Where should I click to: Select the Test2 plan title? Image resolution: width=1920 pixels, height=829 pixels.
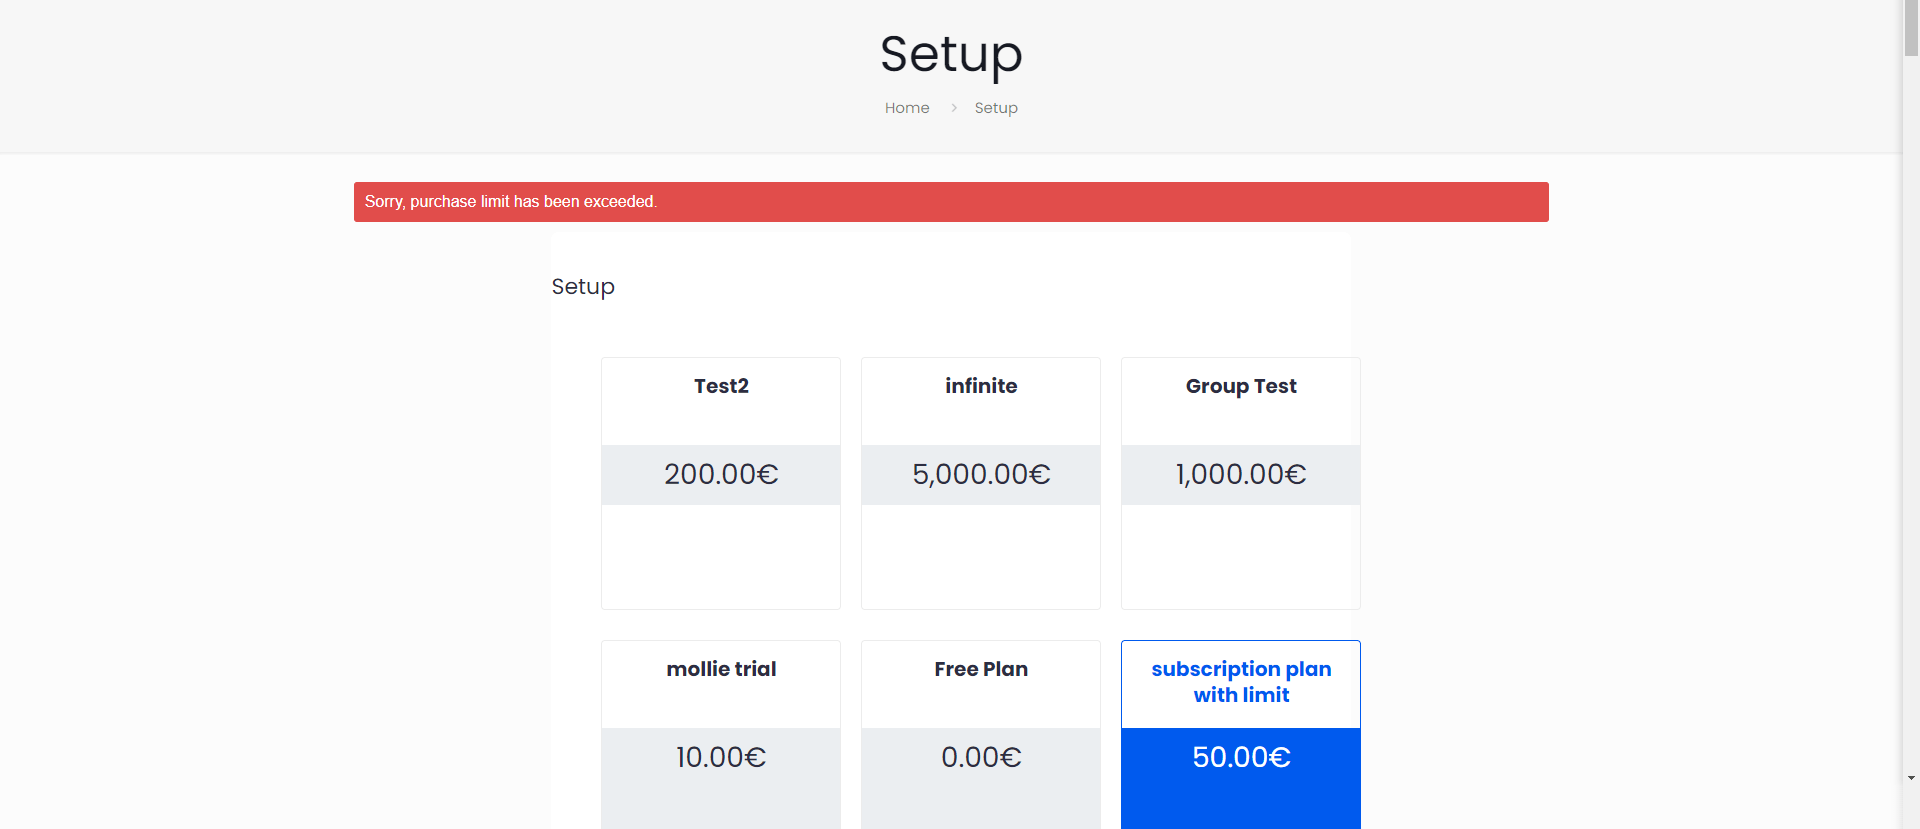click(x=721, y=386)
